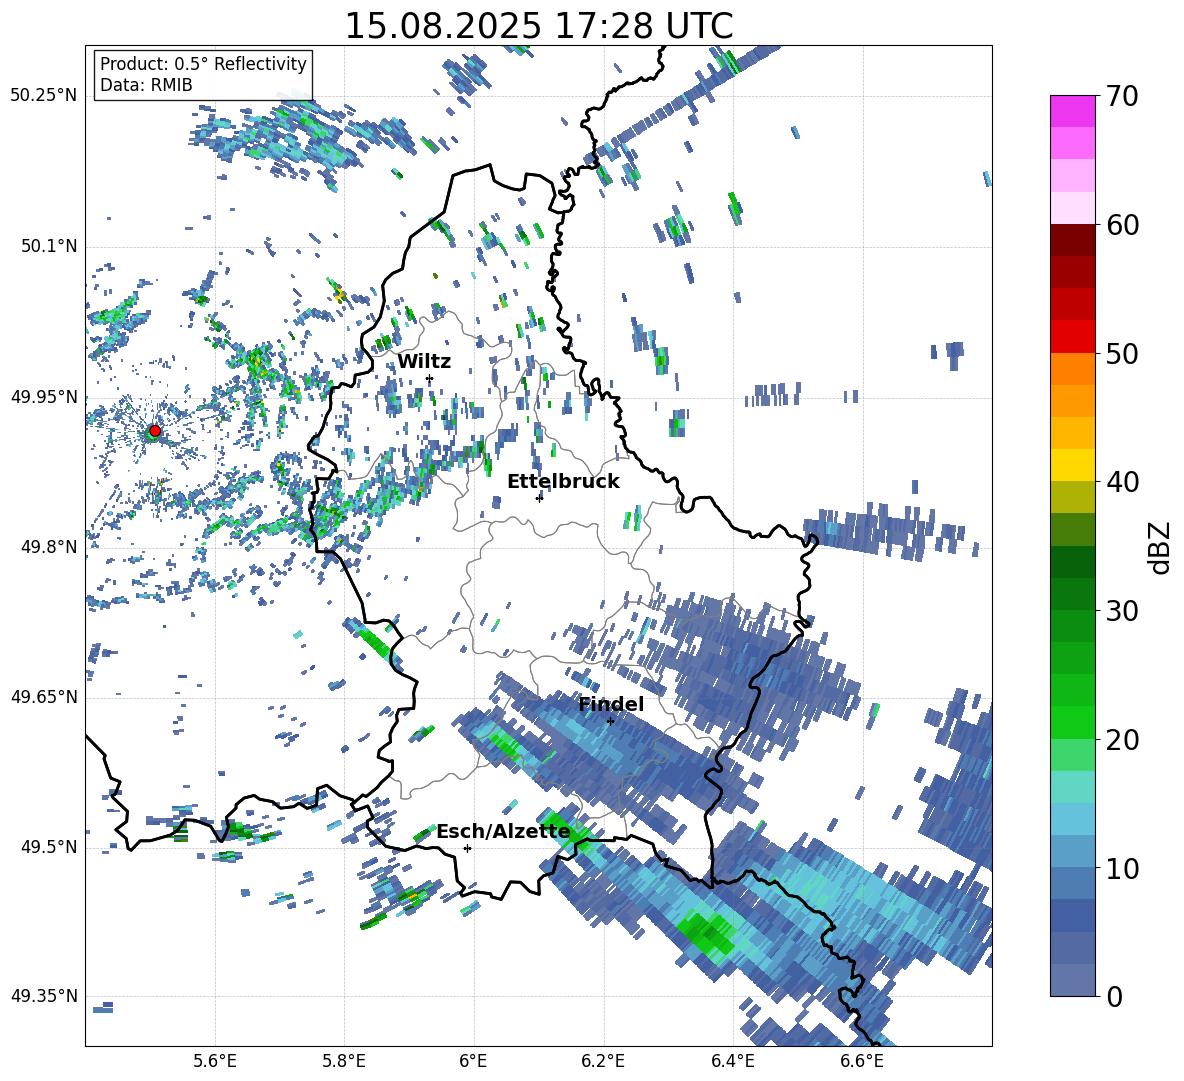
Task: Click the Product: 0.5° Reflectivity text
Action: (x=203, y=63)
